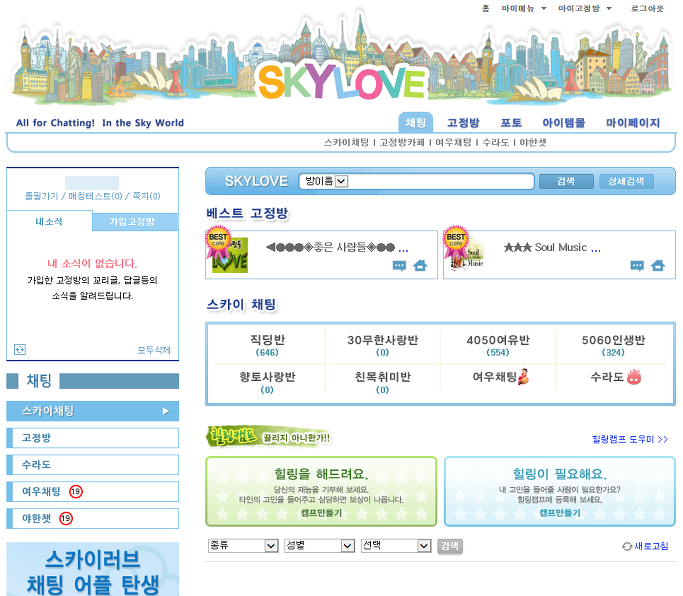Viewport: 683px width, 596px height.
Task: Open the Soul Music room title
Action: click(x=552, y=247)
